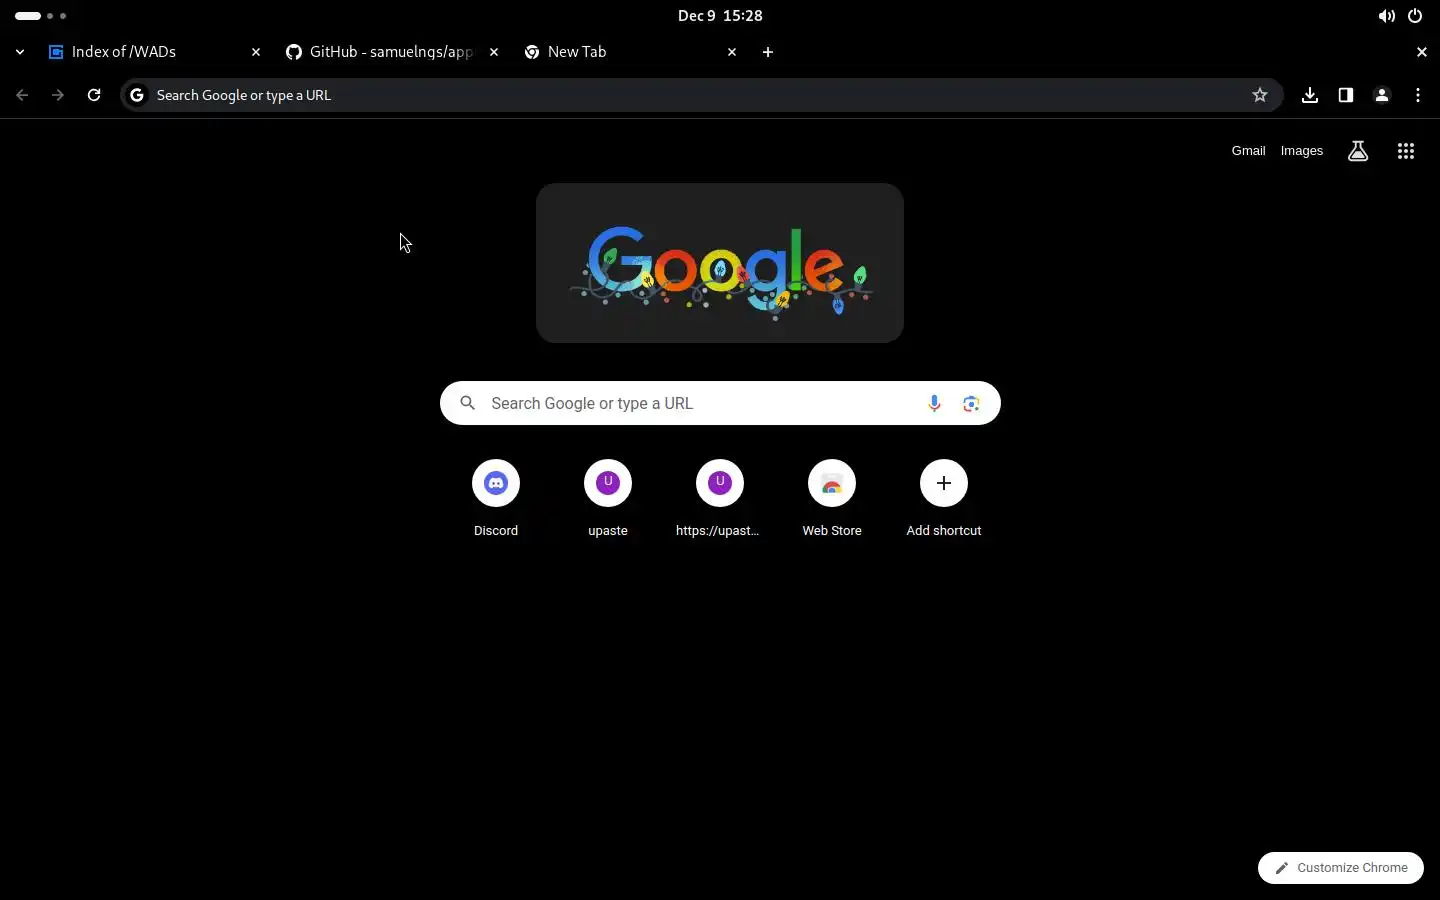Open the GNOME Activities overview
The height and width of the screenshot is (900, 1440).
(x=41, y=16)
